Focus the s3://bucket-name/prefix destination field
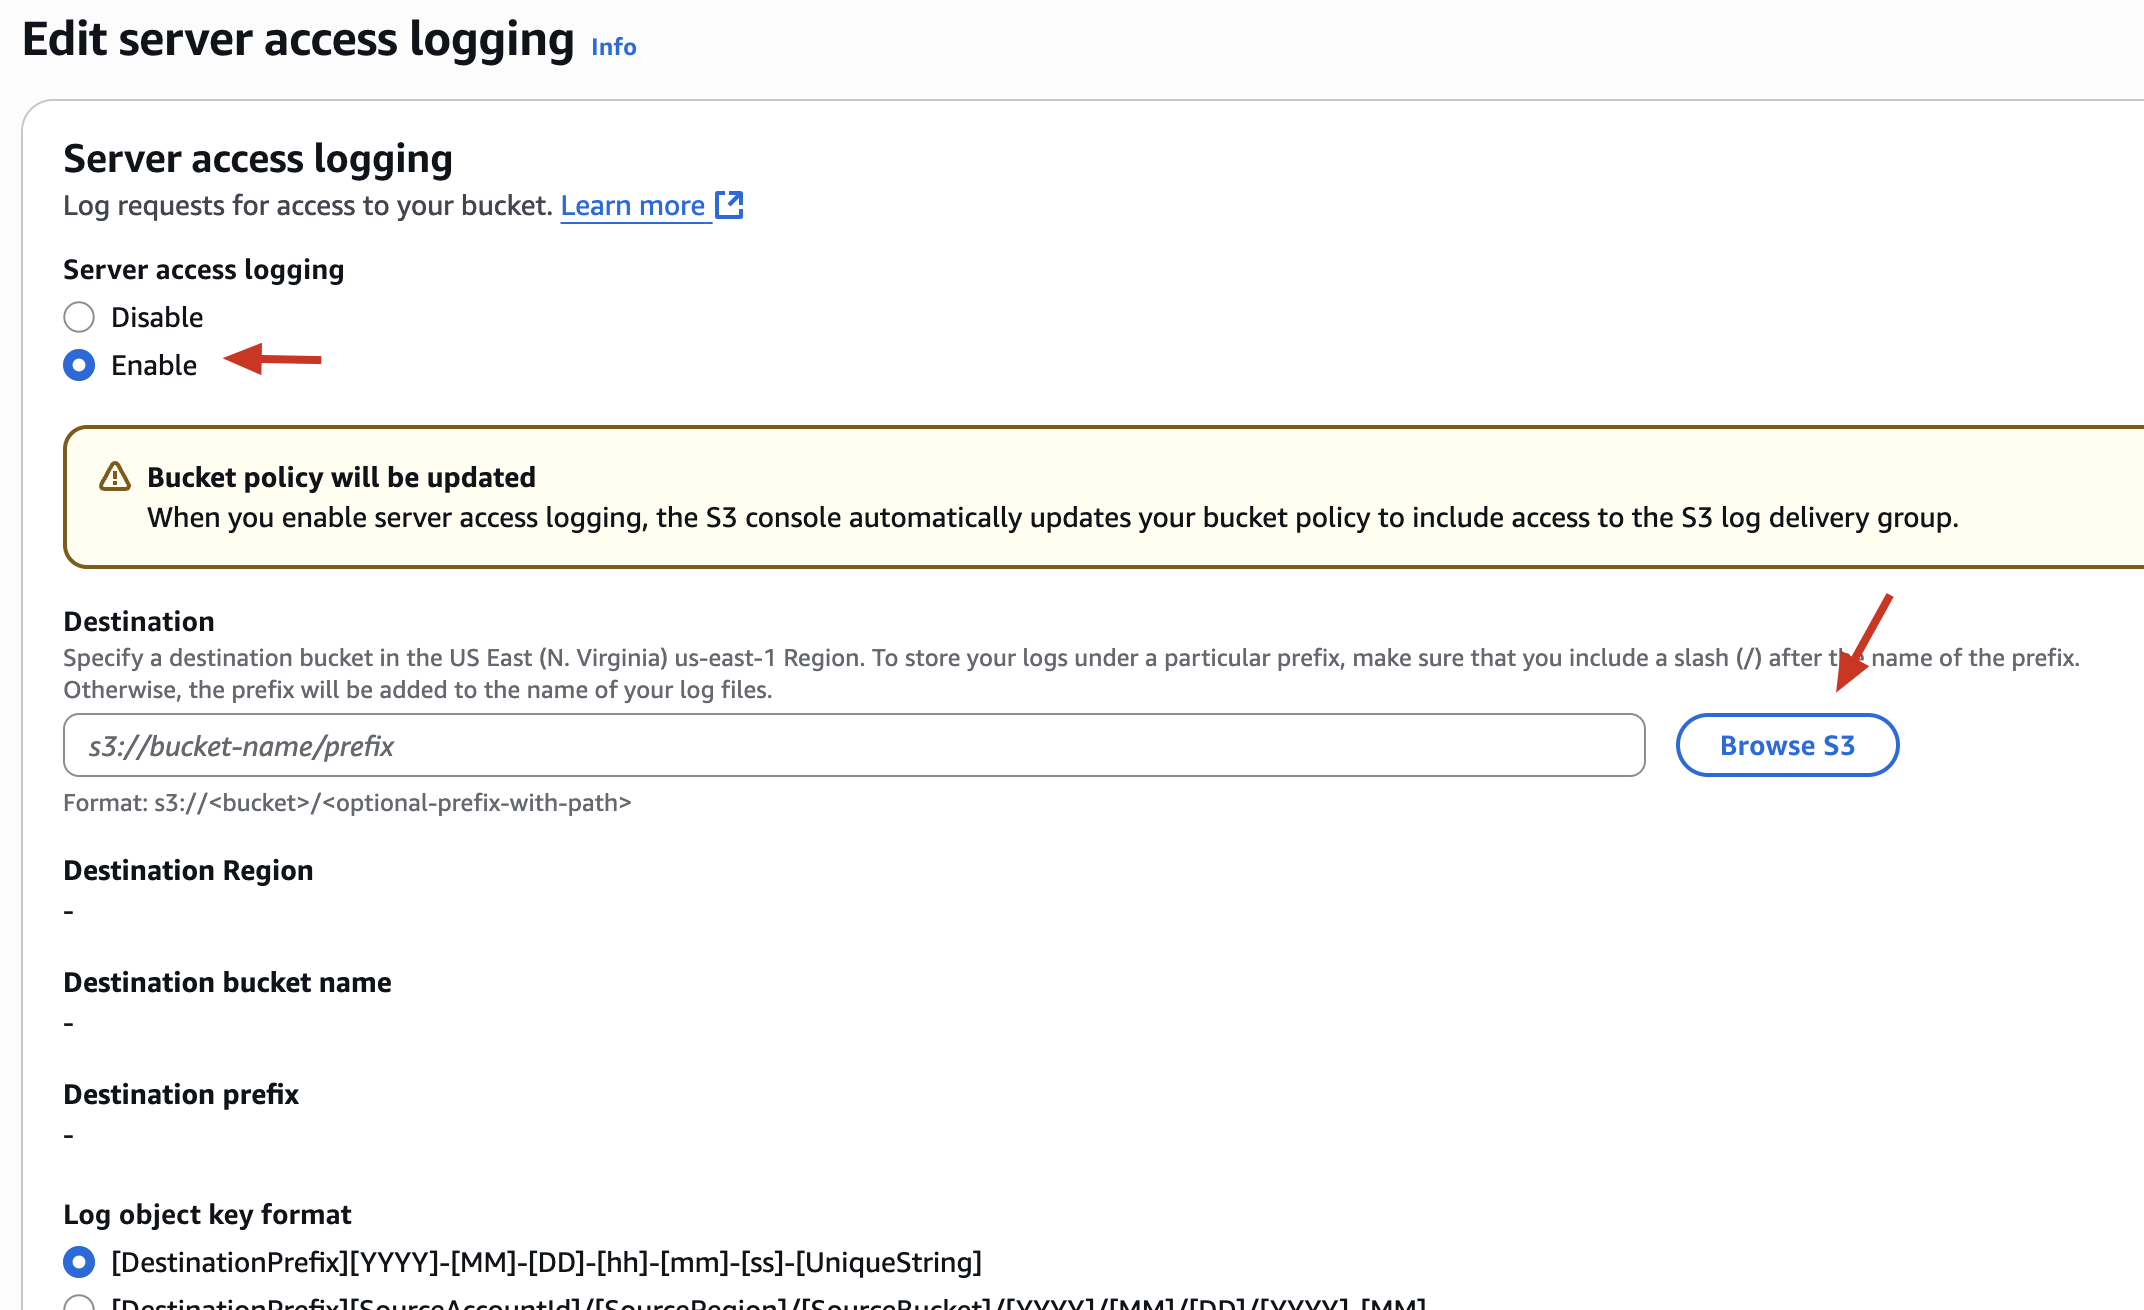The height and width of the screenshot is (1310, 2144). pyautogui.click(x=854, y=745)
